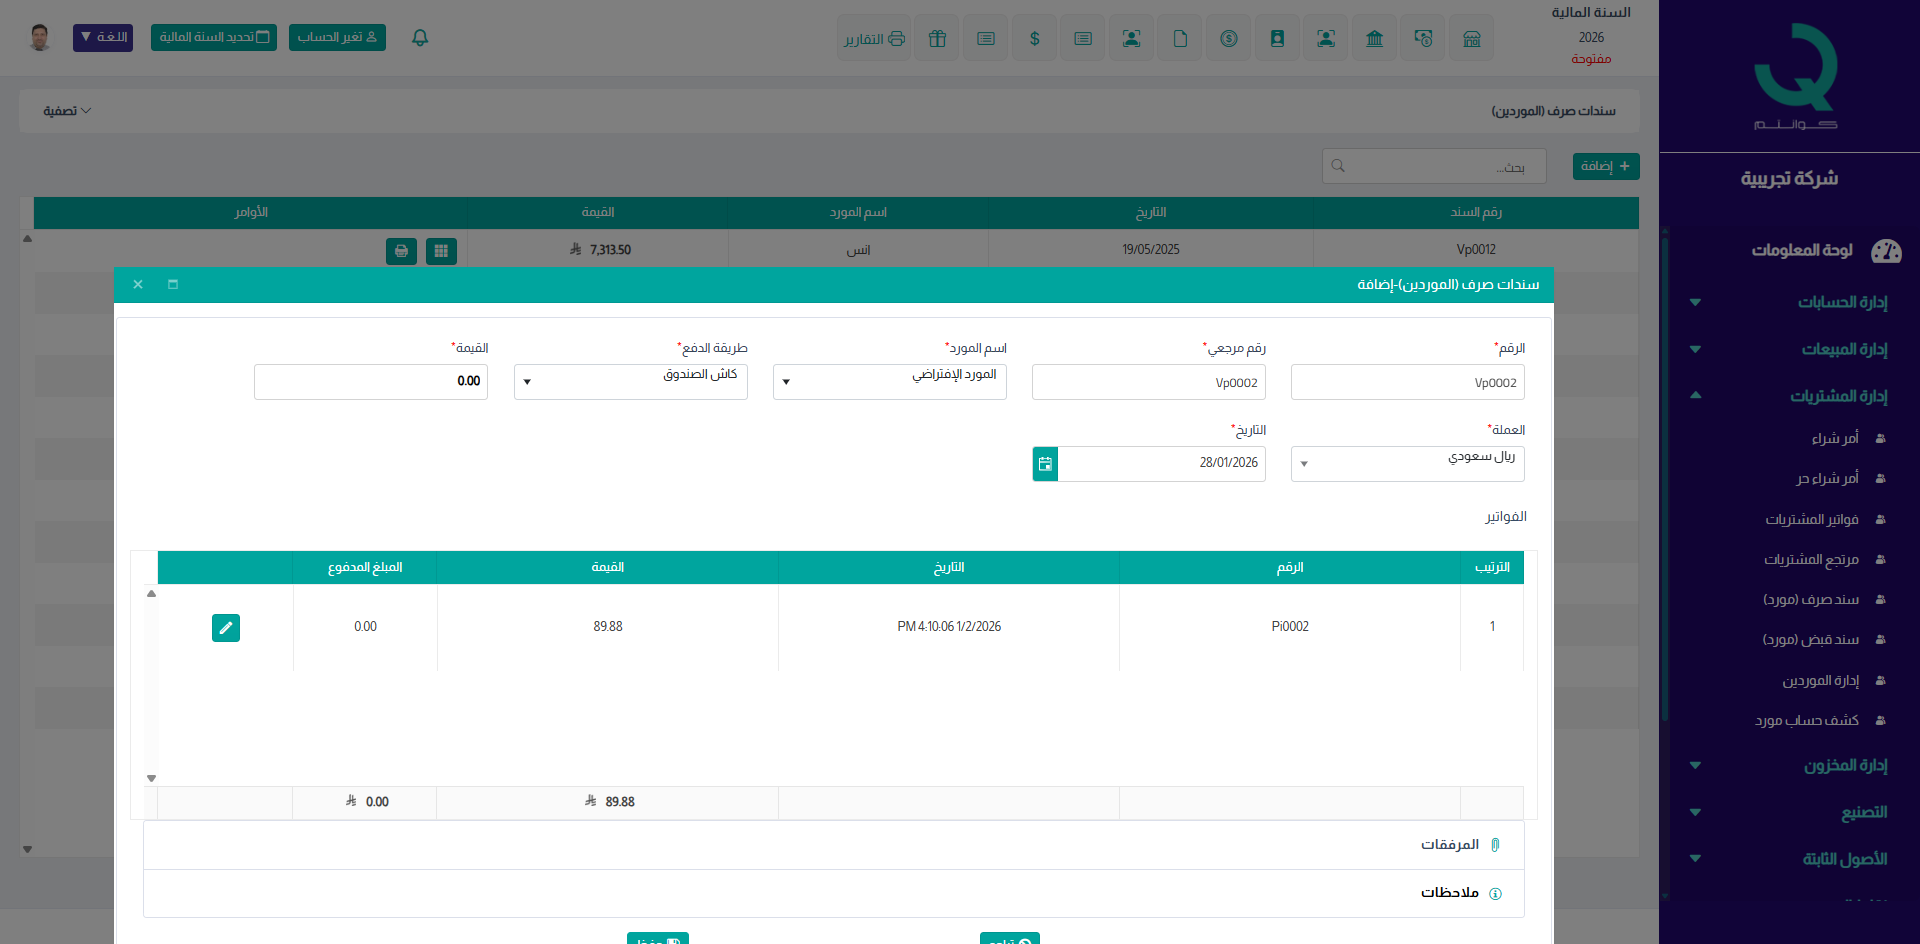Open the currency (العملة) dropdown

click(x=1407, y=464)
